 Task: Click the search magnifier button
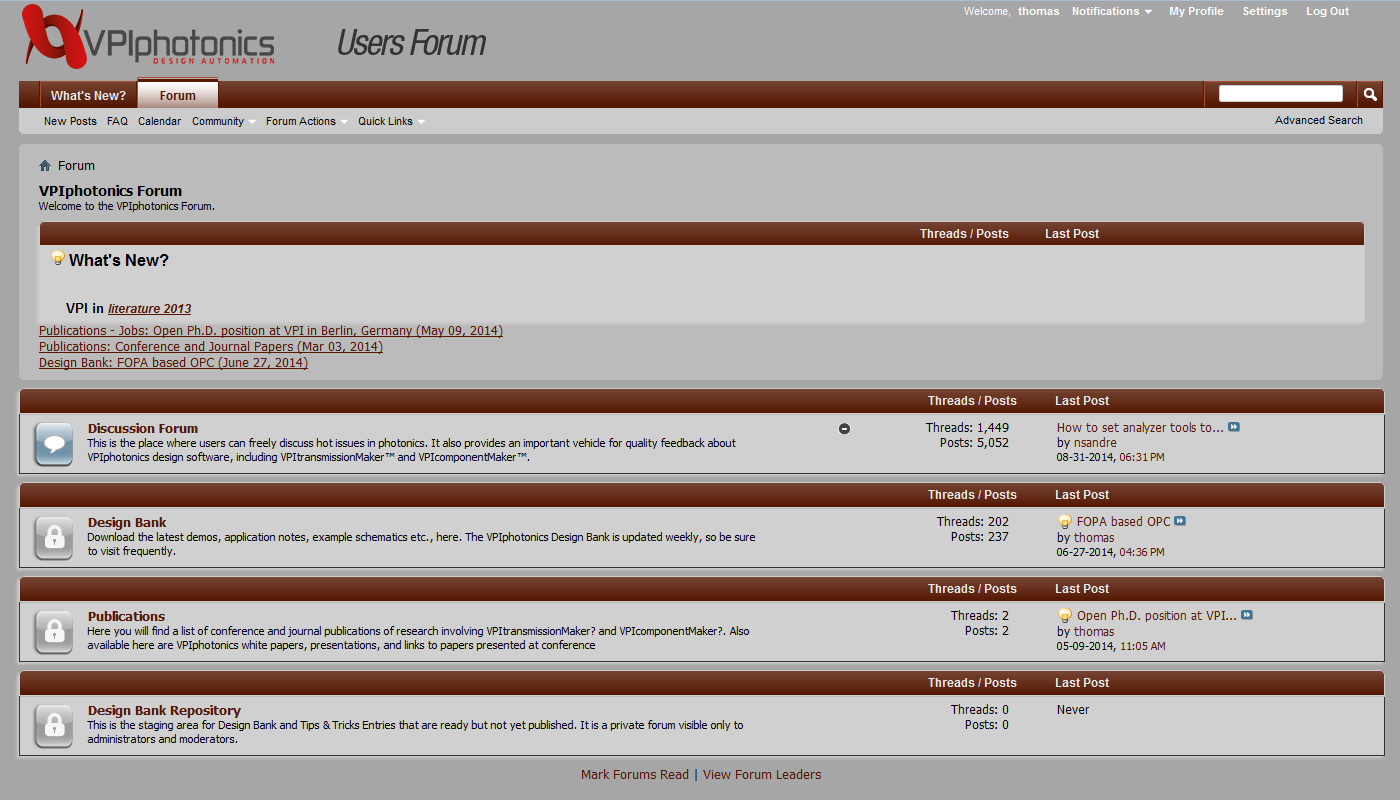click(1370, 94)
